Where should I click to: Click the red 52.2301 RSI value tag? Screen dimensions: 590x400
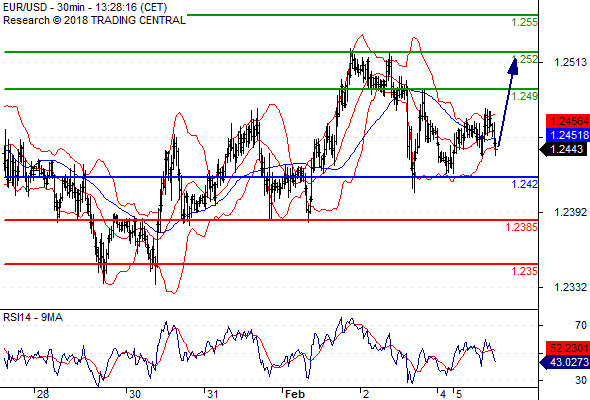[x=568, y=348]
